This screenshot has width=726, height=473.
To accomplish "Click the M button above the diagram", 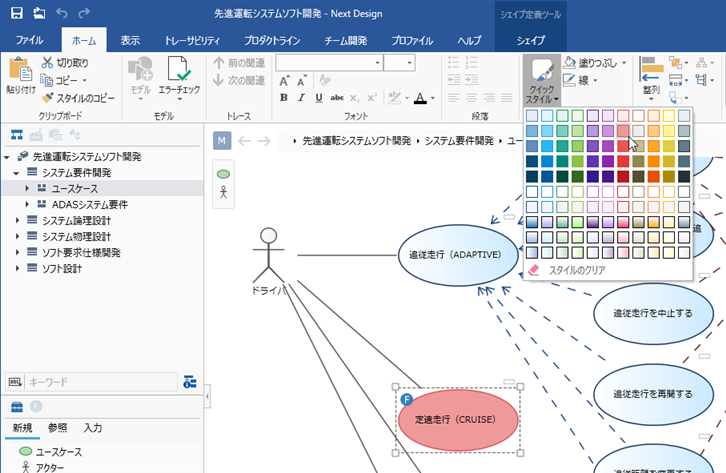I will (222, 141).
